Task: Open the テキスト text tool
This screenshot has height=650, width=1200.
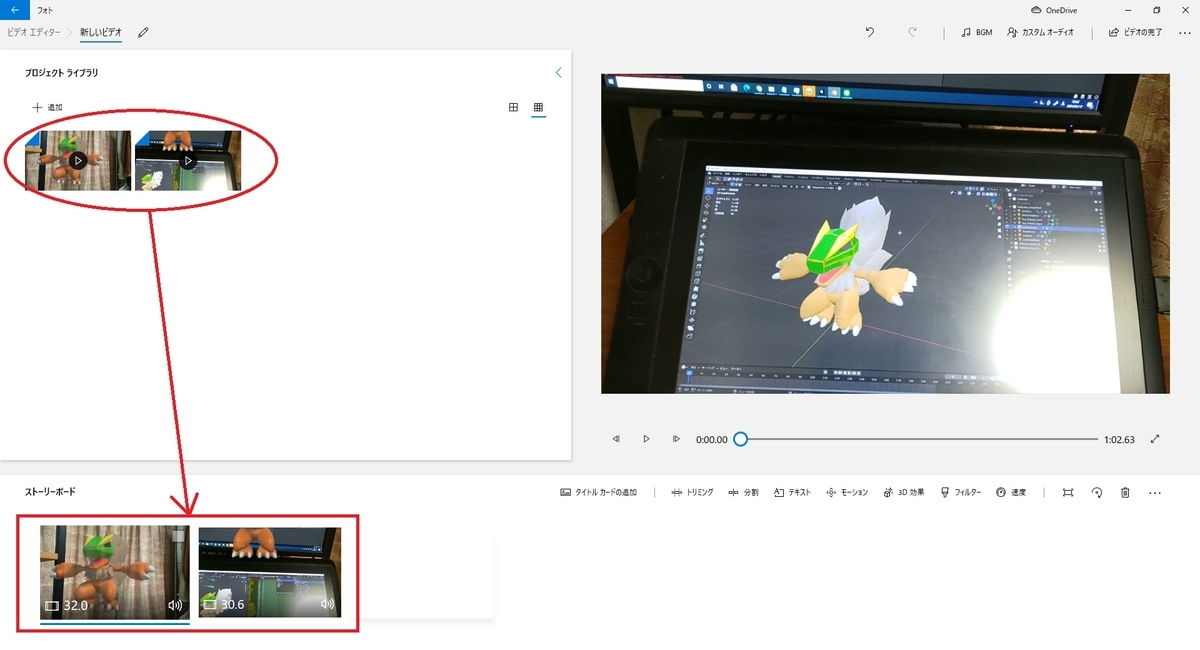Action: [792, 493]
